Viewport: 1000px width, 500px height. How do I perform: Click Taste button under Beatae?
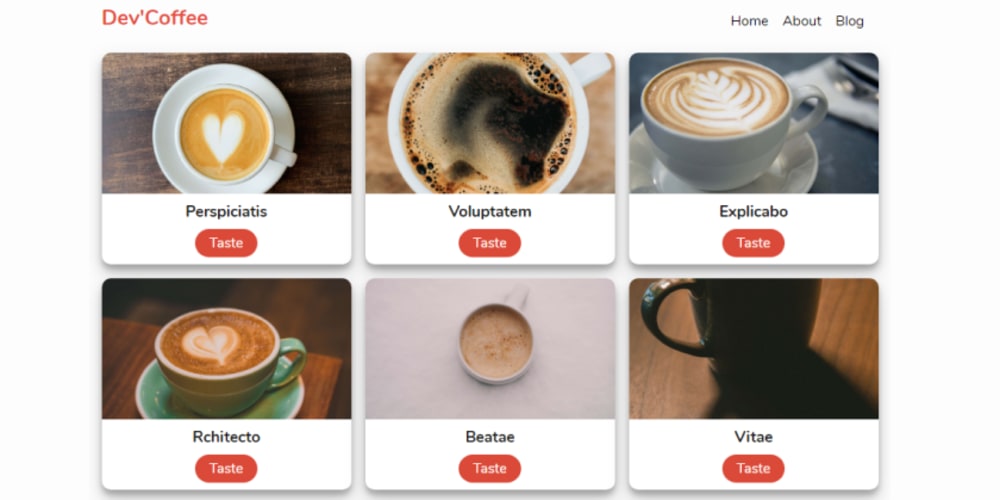click(490, 469)
